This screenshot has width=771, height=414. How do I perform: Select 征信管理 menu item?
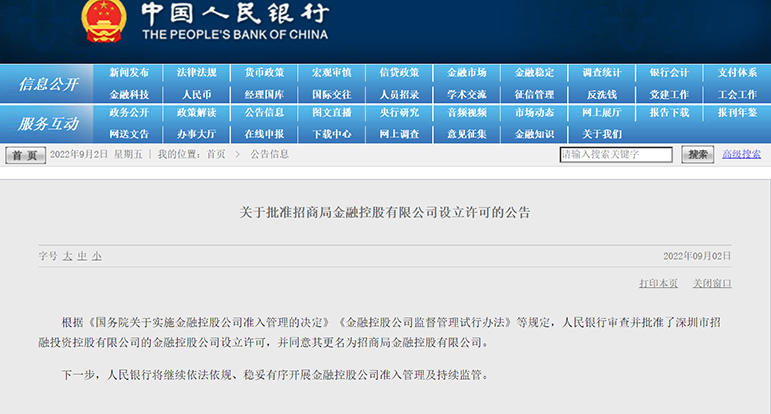pos(534,94)
